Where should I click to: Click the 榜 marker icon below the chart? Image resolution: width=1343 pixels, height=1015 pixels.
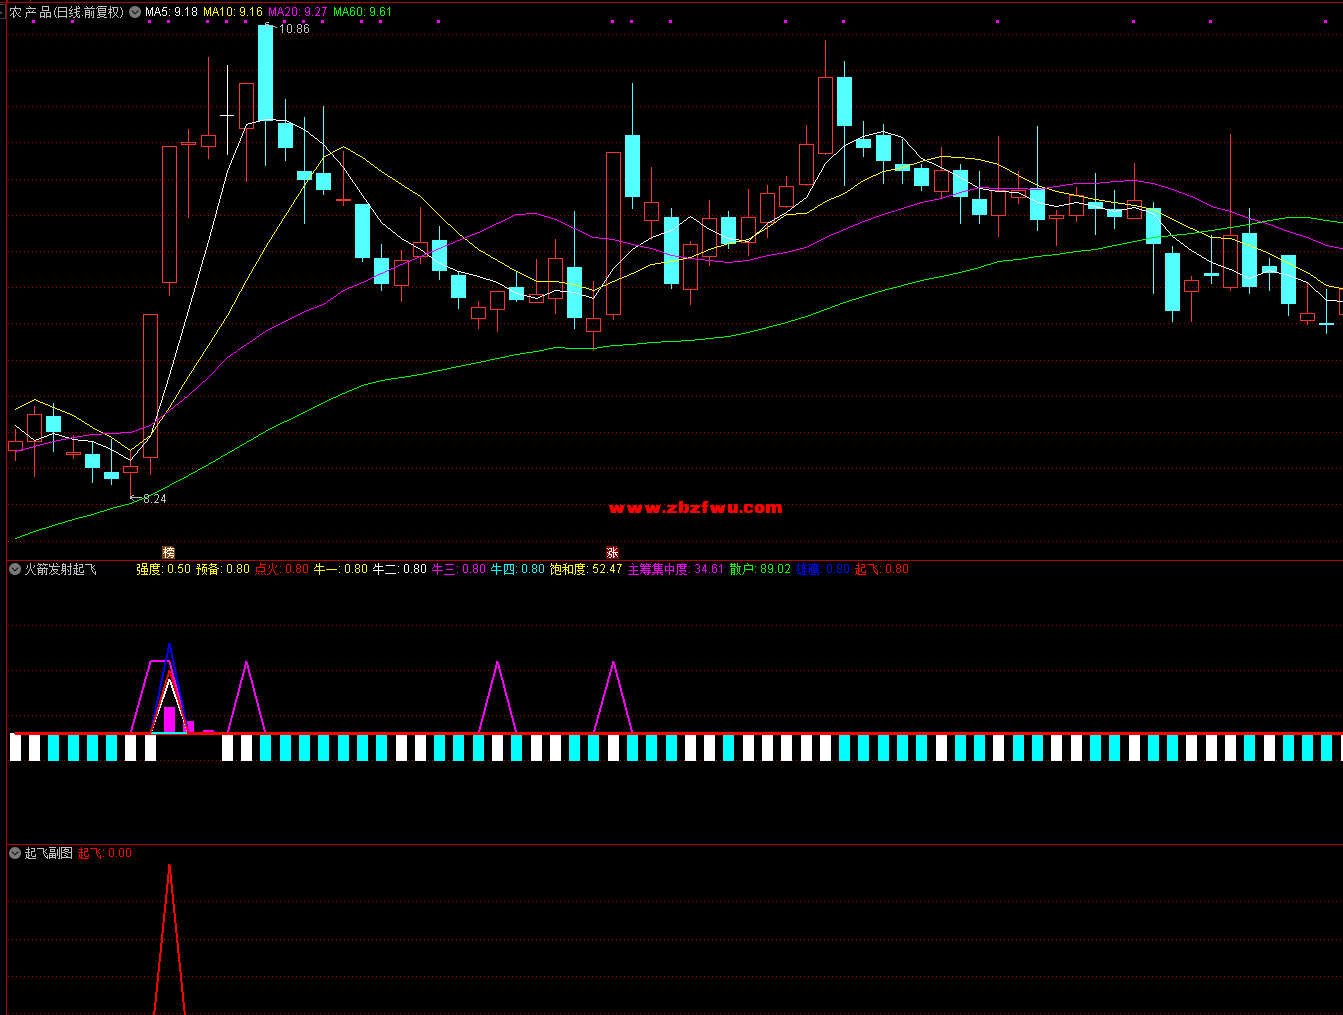(168, 552)
